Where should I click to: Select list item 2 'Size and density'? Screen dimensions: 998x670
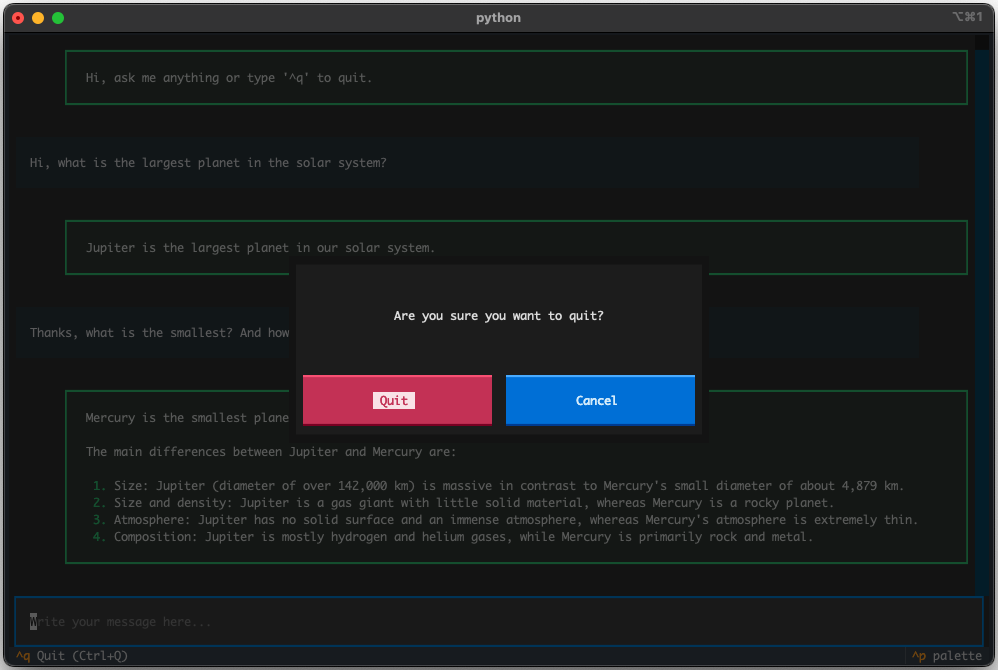tap(463, 503)
